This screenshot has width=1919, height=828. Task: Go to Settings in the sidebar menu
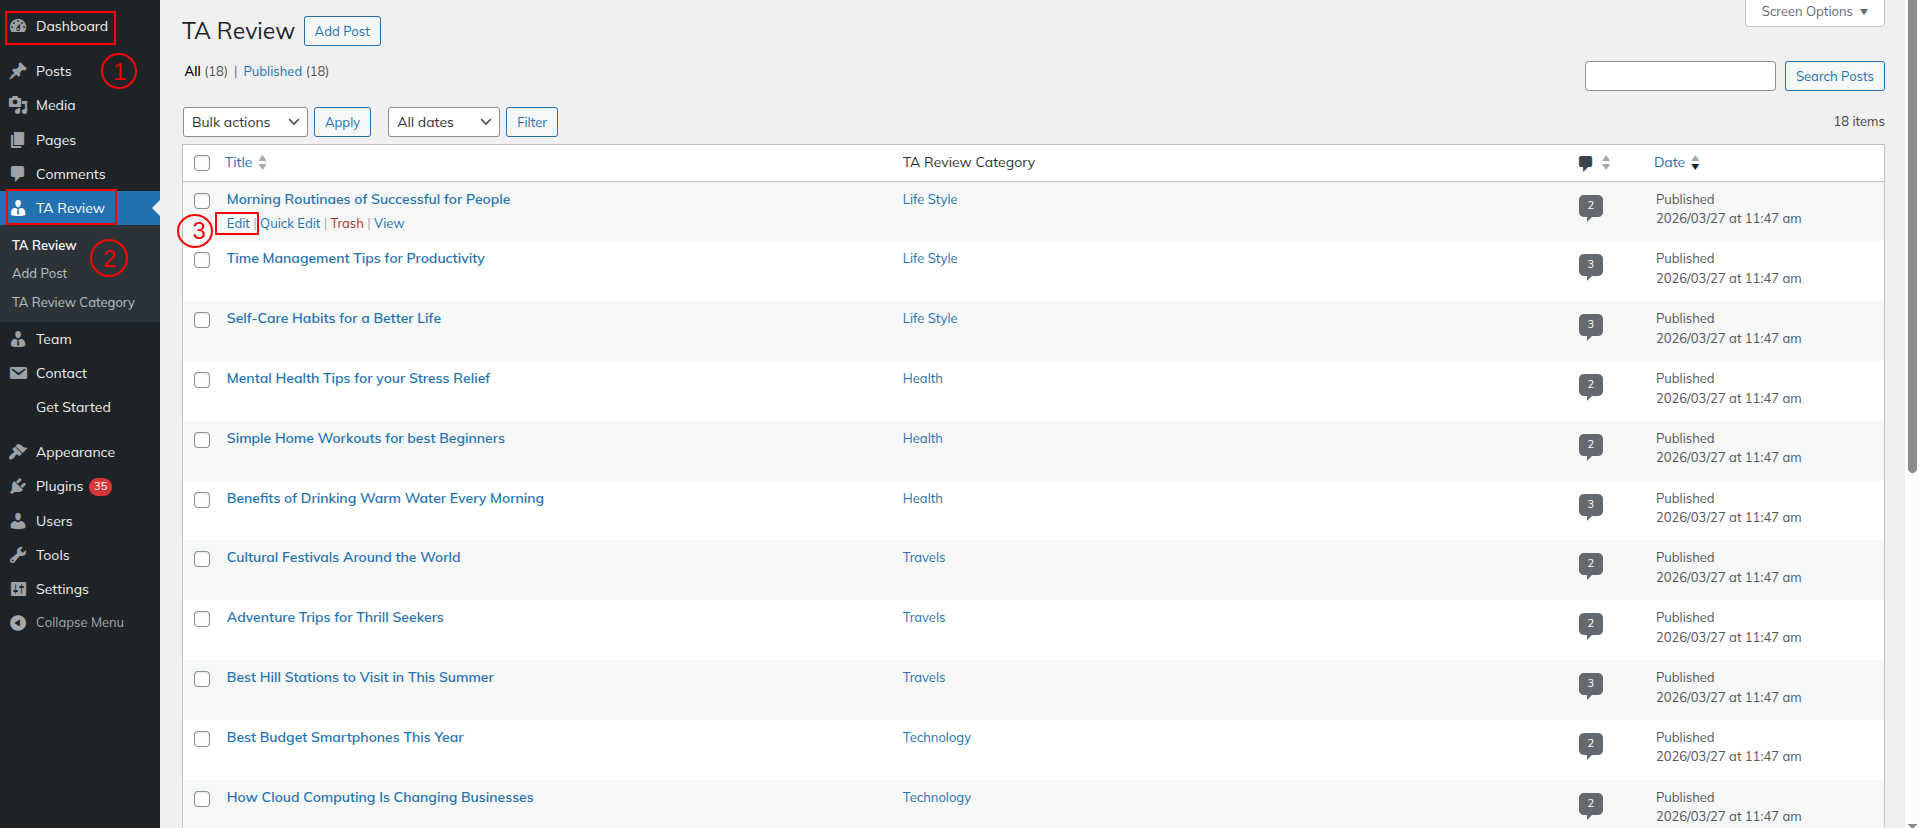62,589
